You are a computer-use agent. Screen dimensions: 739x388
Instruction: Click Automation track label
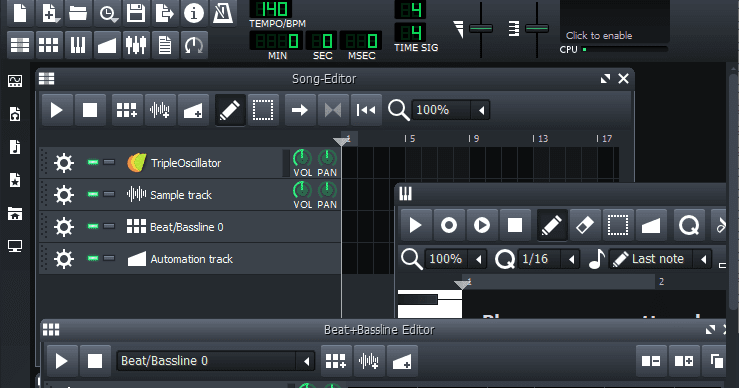pyautogui.click(x=191, y=259)
